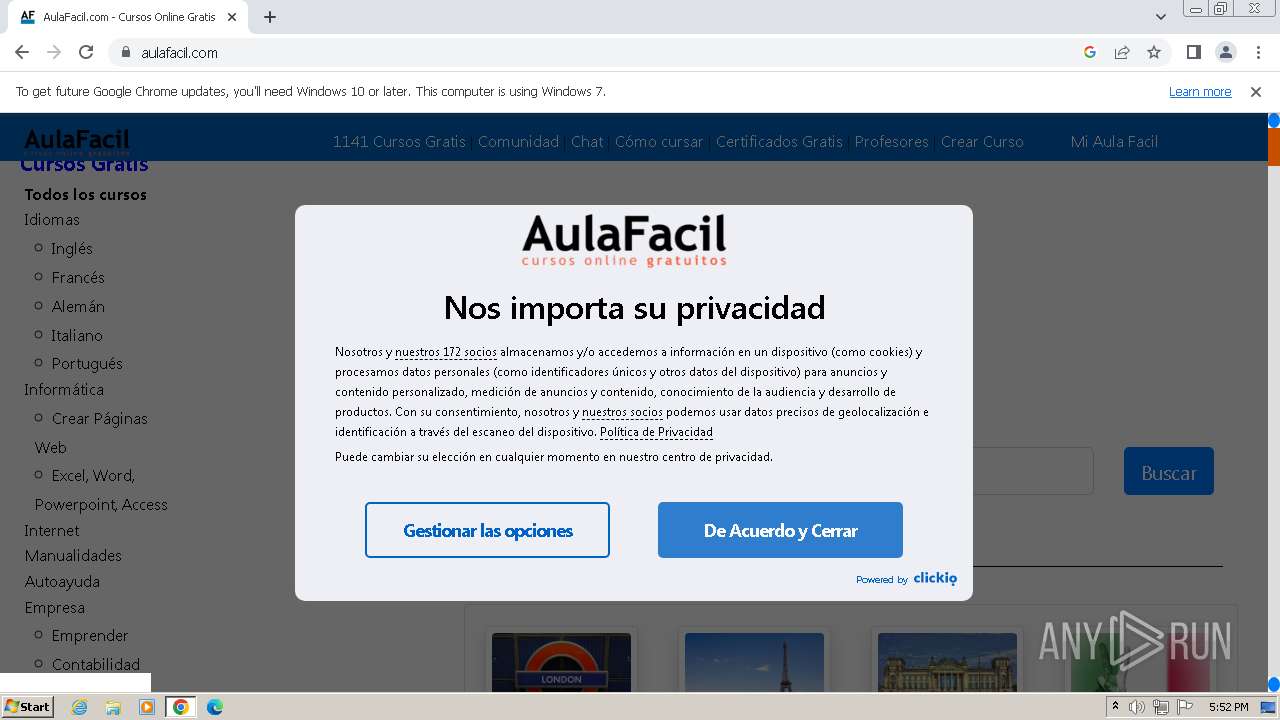1280x720 pixels.
Task: Open Cómo cursar menu item
Action: point(659,141)
